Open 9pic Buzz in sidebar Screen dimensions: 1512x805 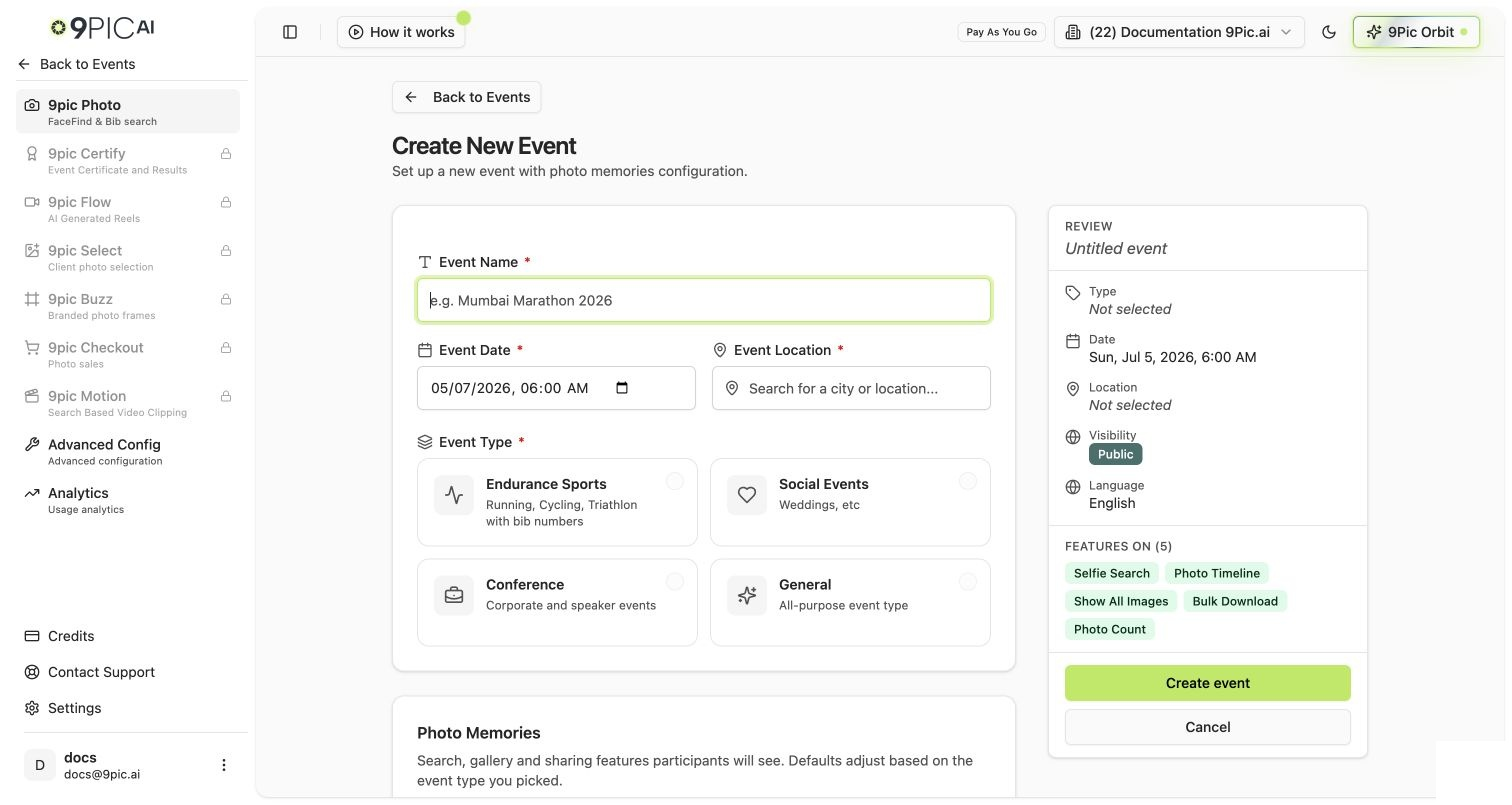pos(128,305)
